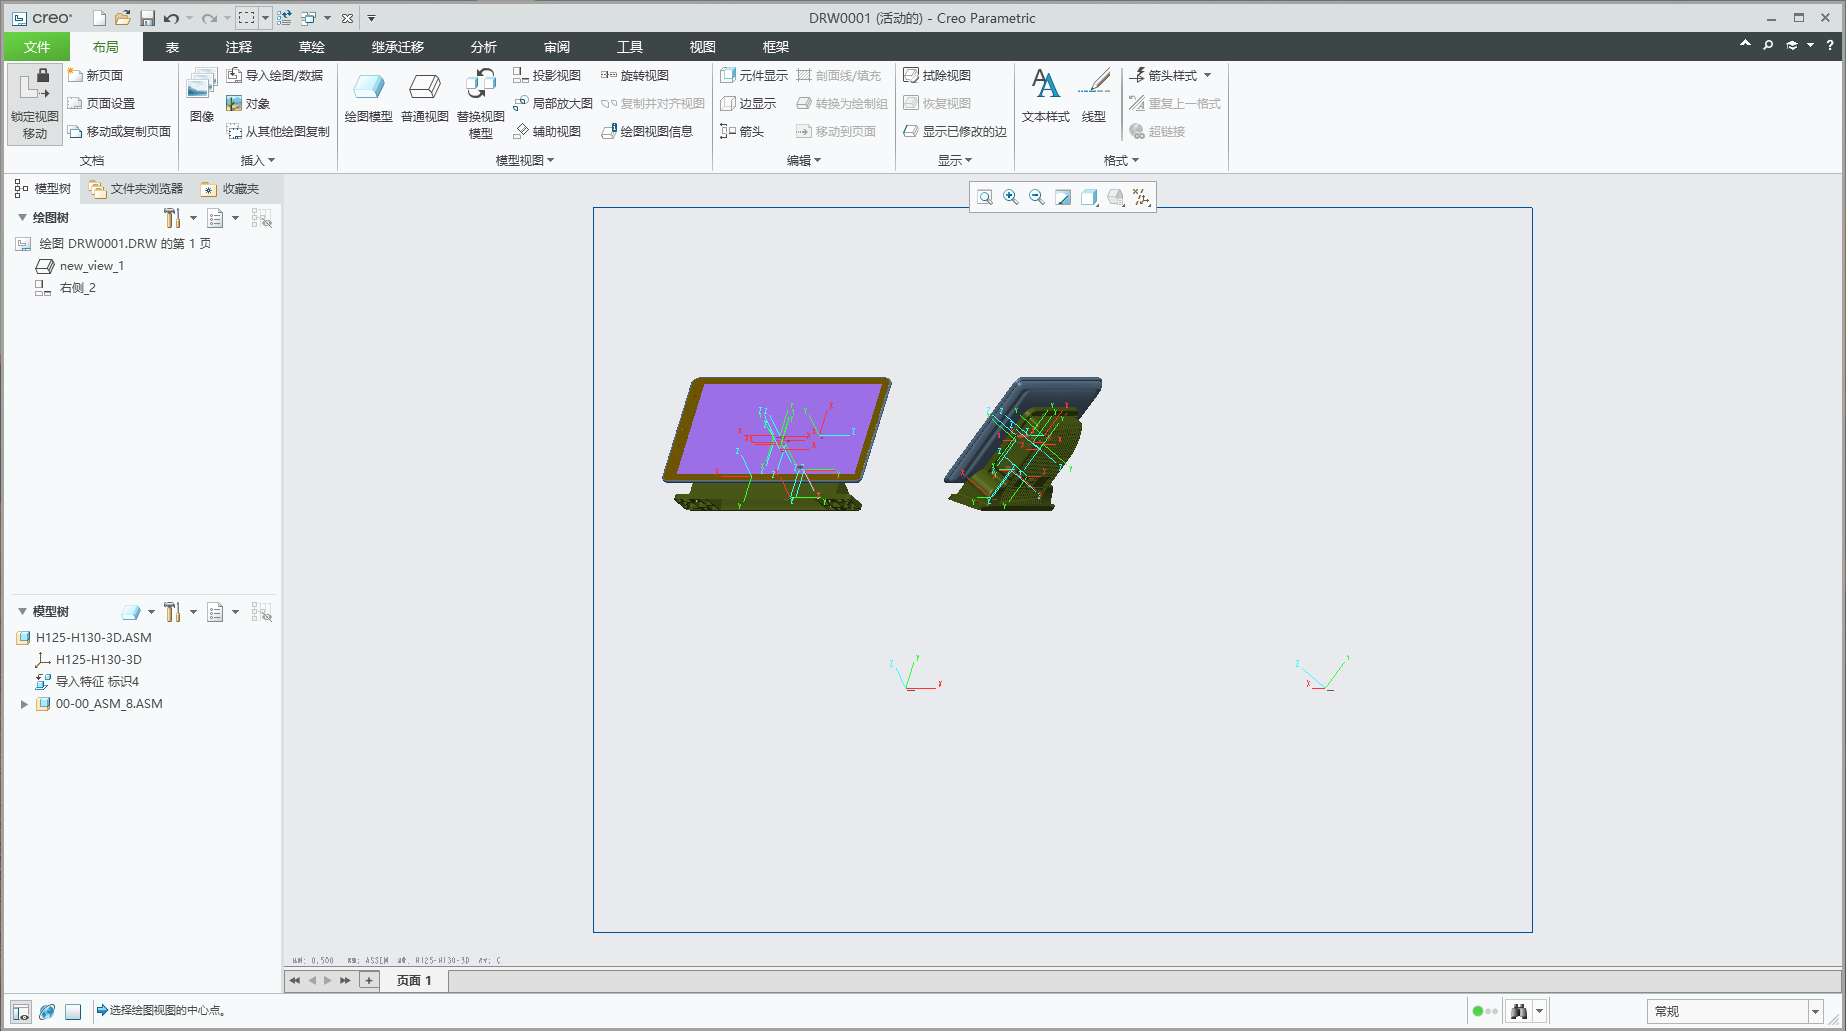Click the Repaint screen icon
Screen dimensions: 1846x1031
1063,197
